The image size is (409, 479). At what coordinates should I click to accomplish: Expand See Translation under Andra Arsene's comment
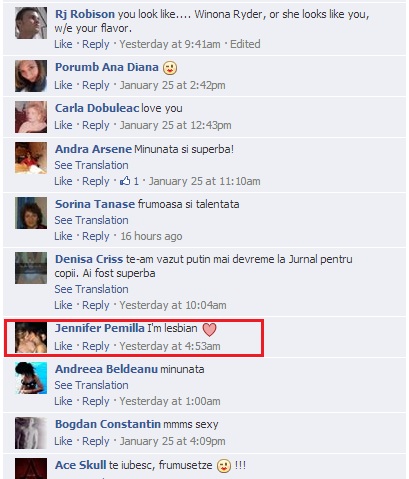coord(91,165)
